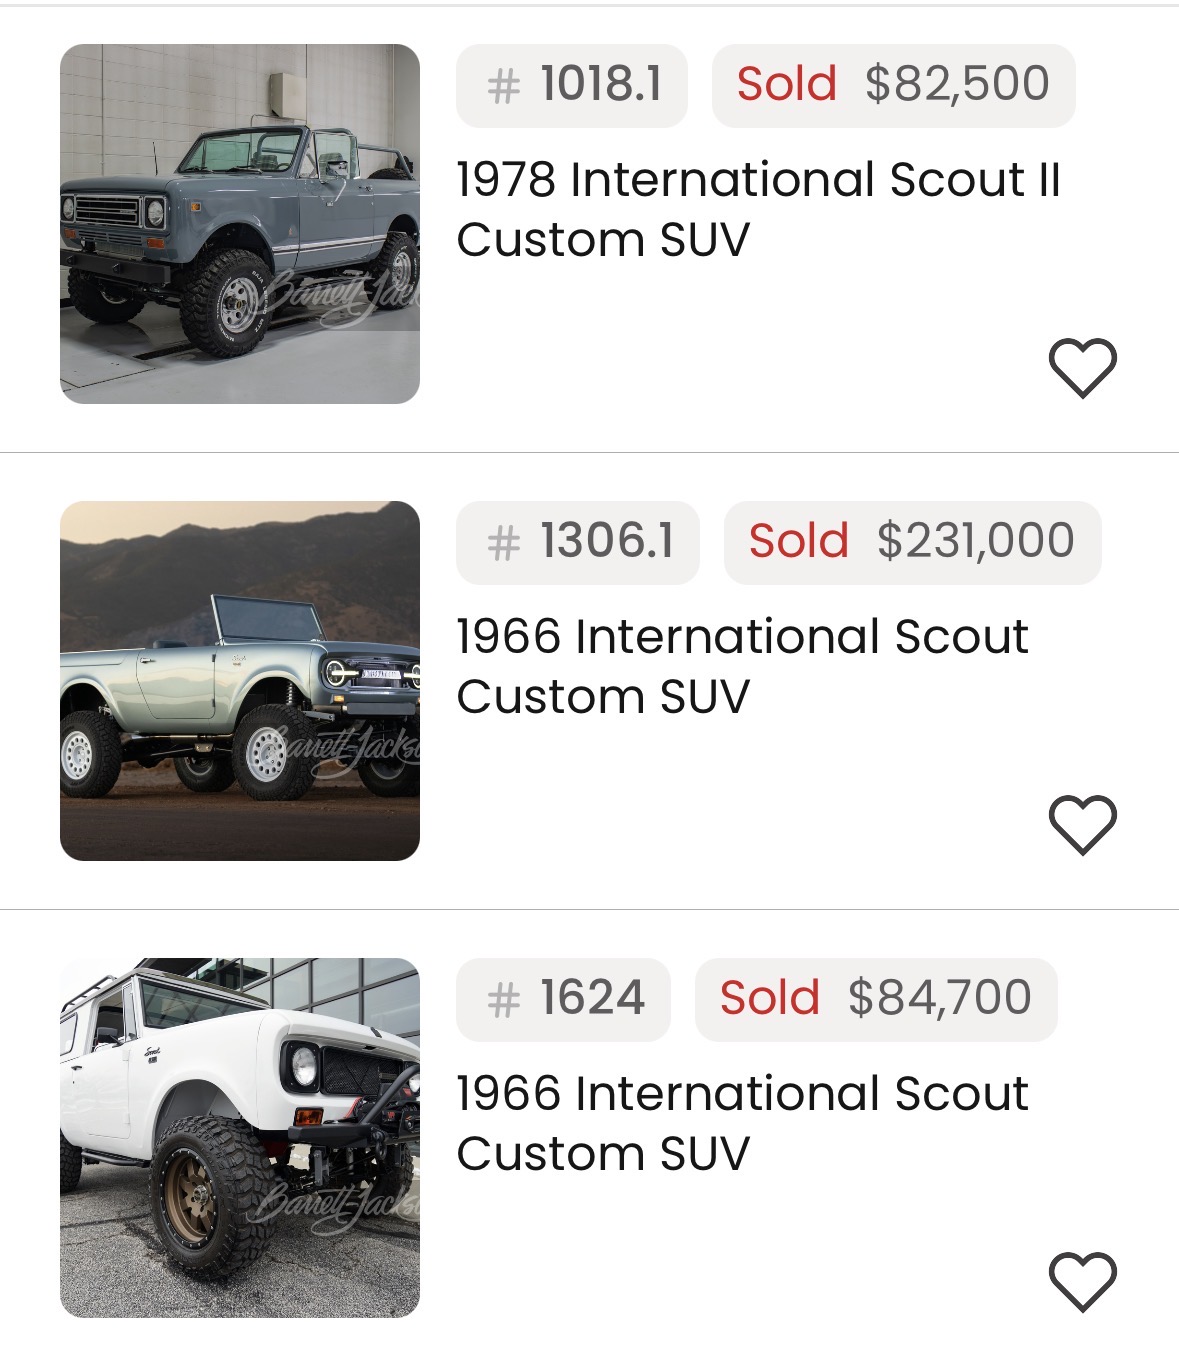Toggle the favorite heart on lot 1624
Image resolution: width=1179 pixels, height=1364 pixels.
point(1082,1281)
